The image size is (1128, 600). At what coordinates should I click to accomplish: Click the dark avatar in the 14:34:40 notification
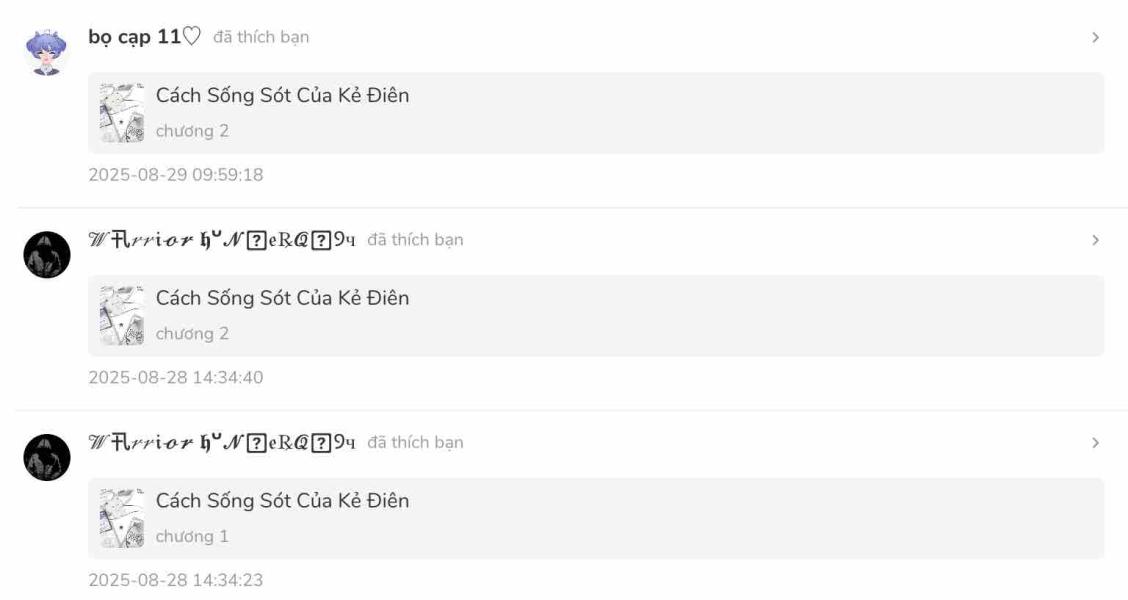pyautogui.click(x=47, y=255)
